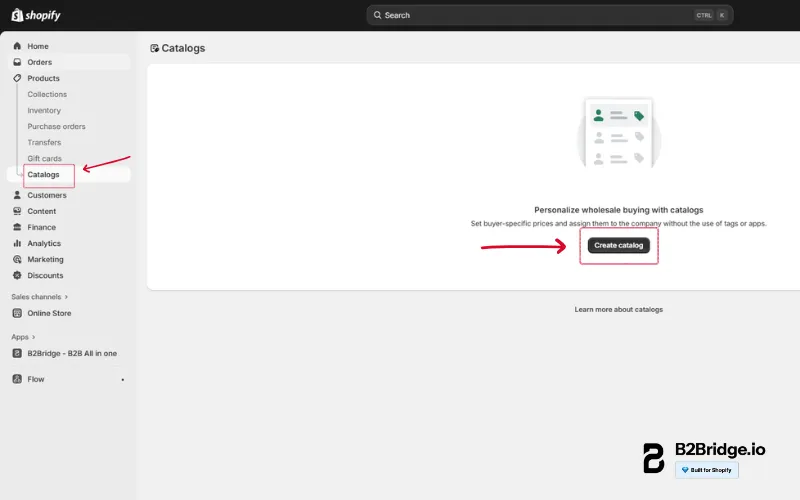Click the Catalogs page header icon

(155, 48)
